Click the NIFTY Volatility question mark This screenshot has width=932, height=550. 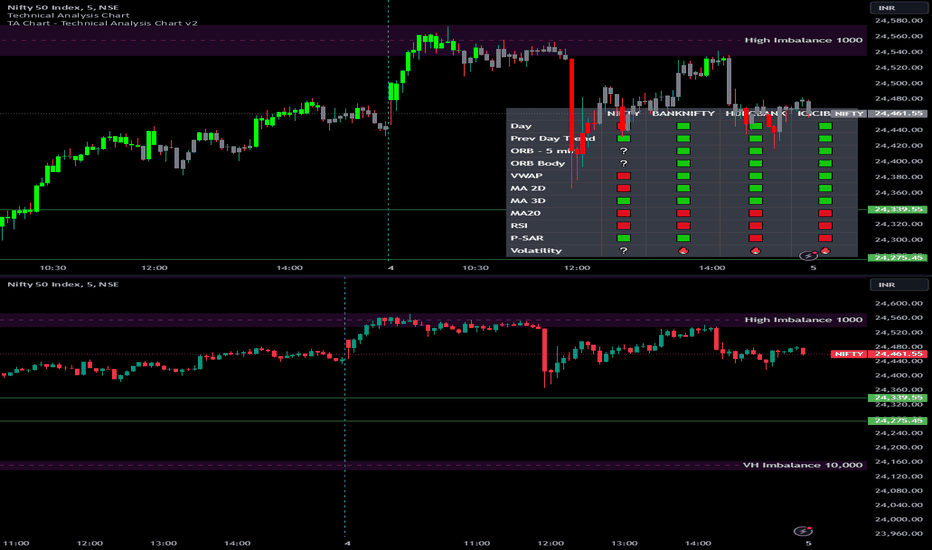coord(624,250)
